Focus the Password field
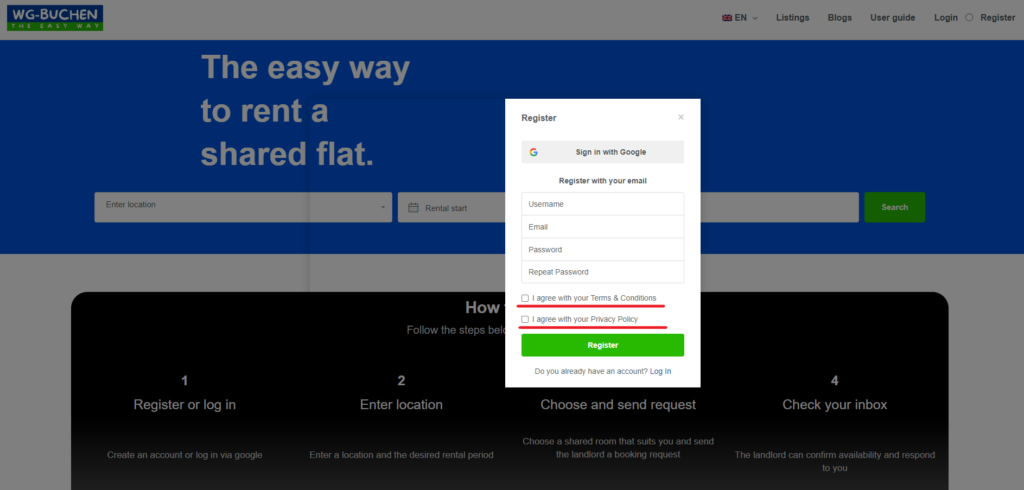 pos(602,250)
